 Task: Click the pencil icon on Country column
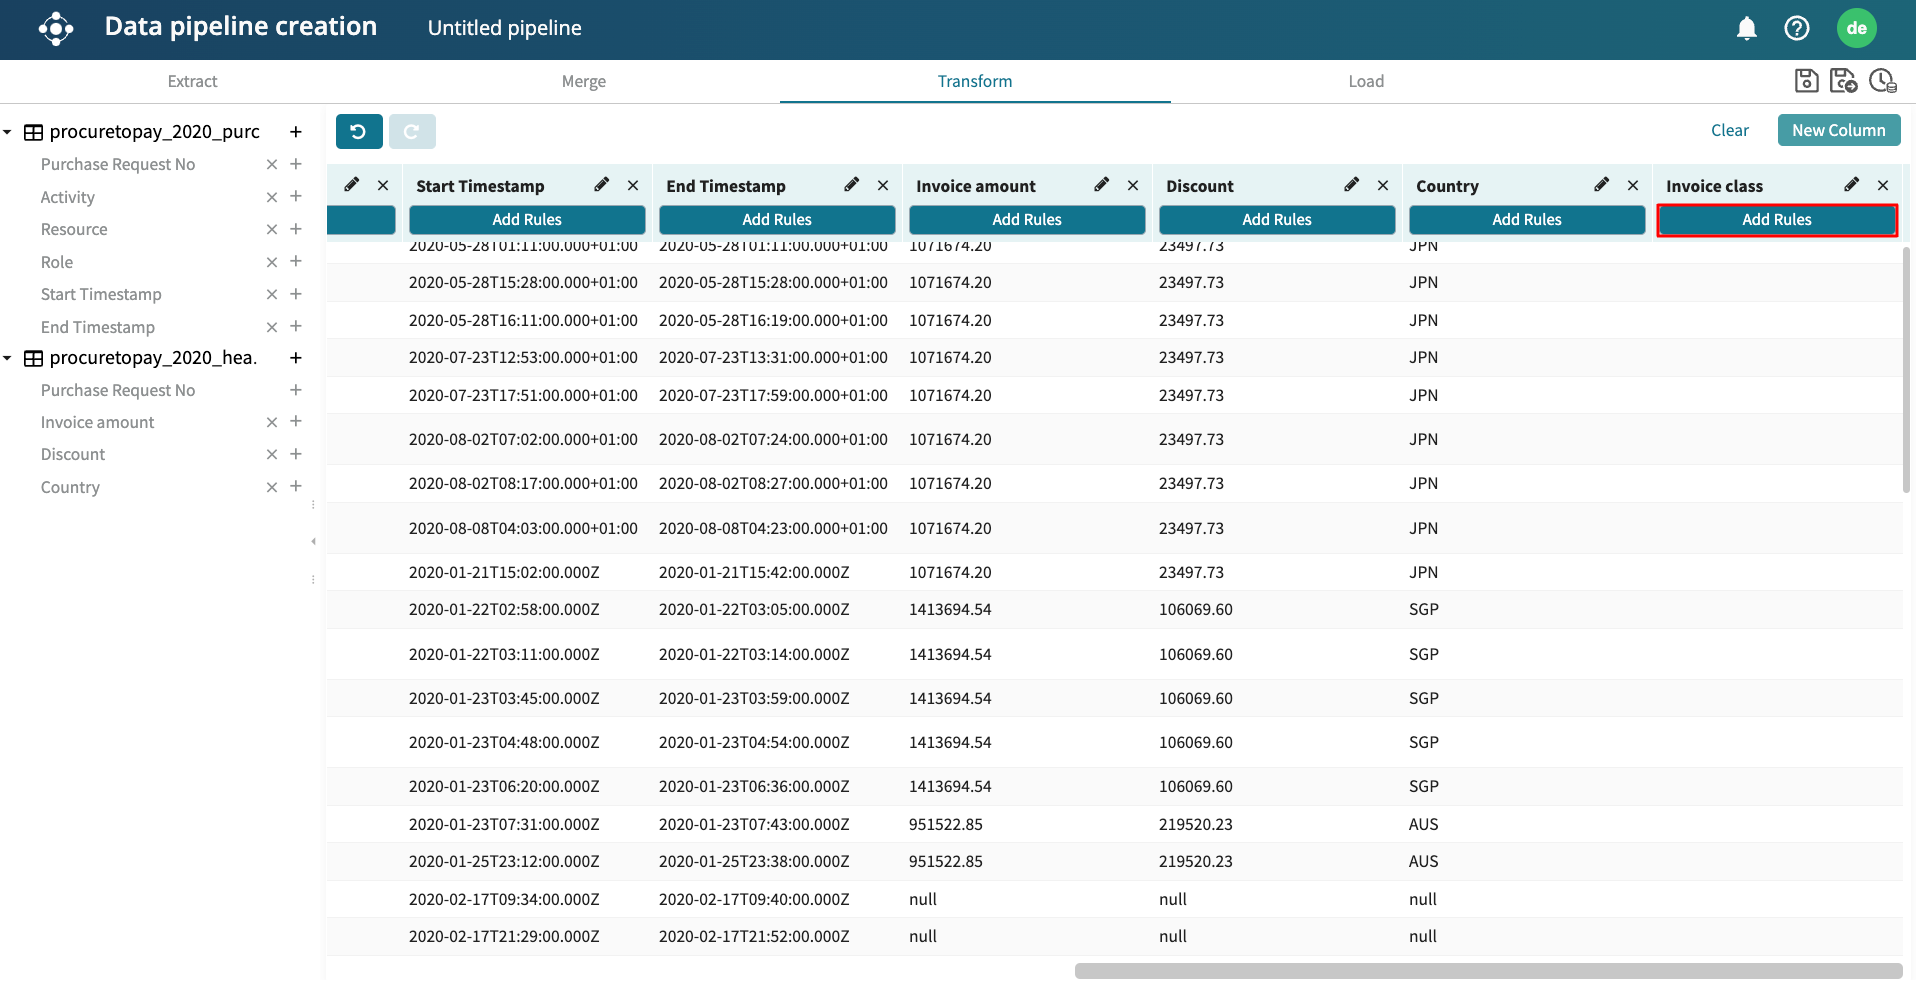click(x=1601, y=185)
